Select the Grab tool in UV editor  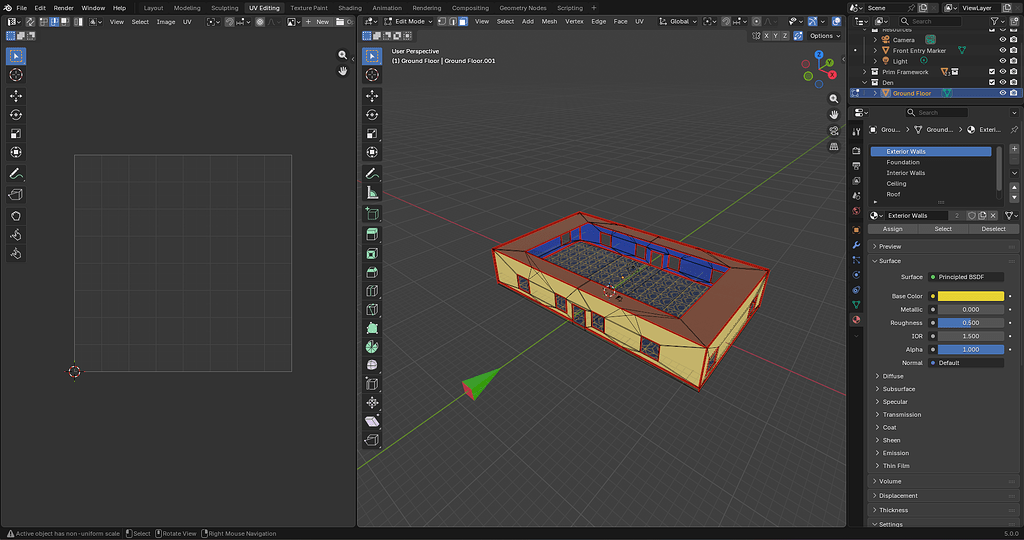click(16, 216)
